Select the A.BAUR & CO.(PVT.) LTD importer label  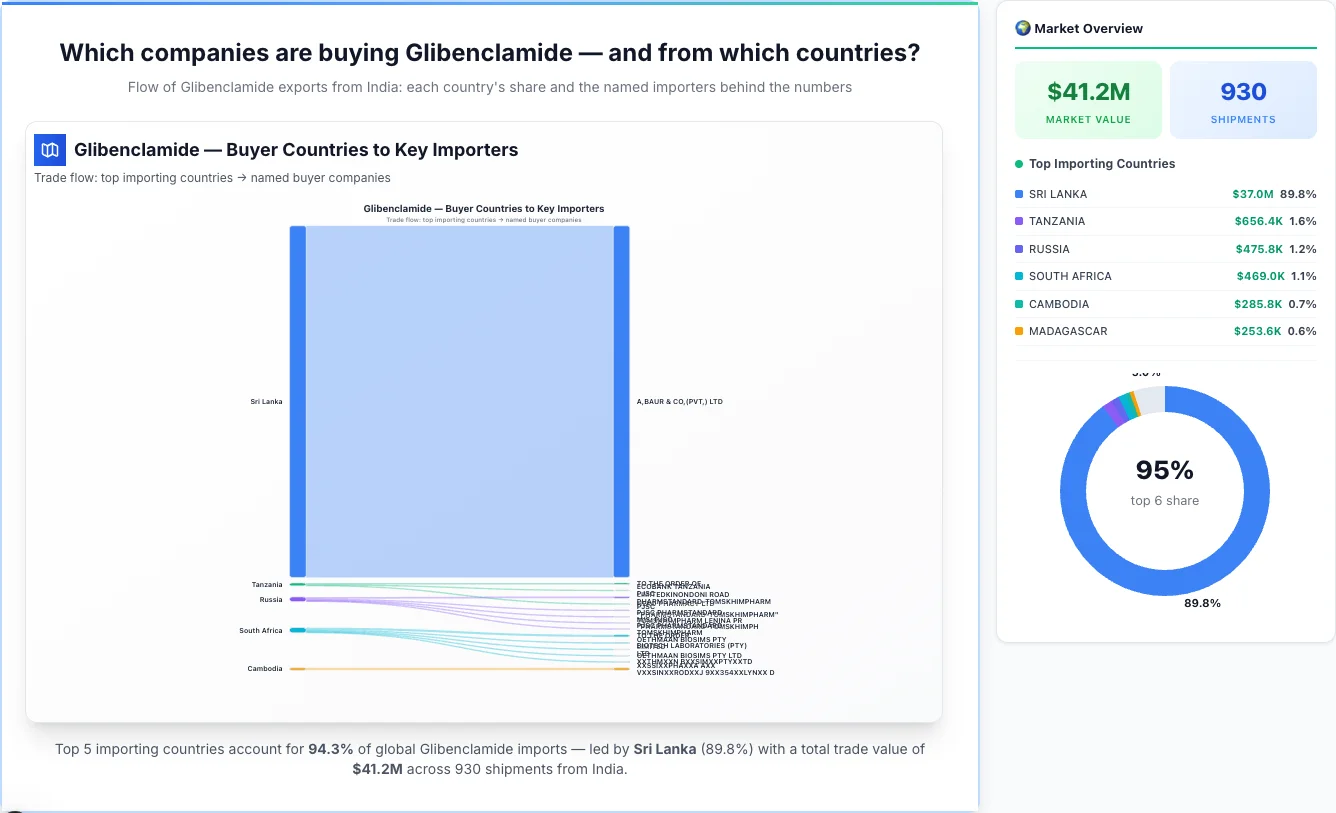coord(680,401)
